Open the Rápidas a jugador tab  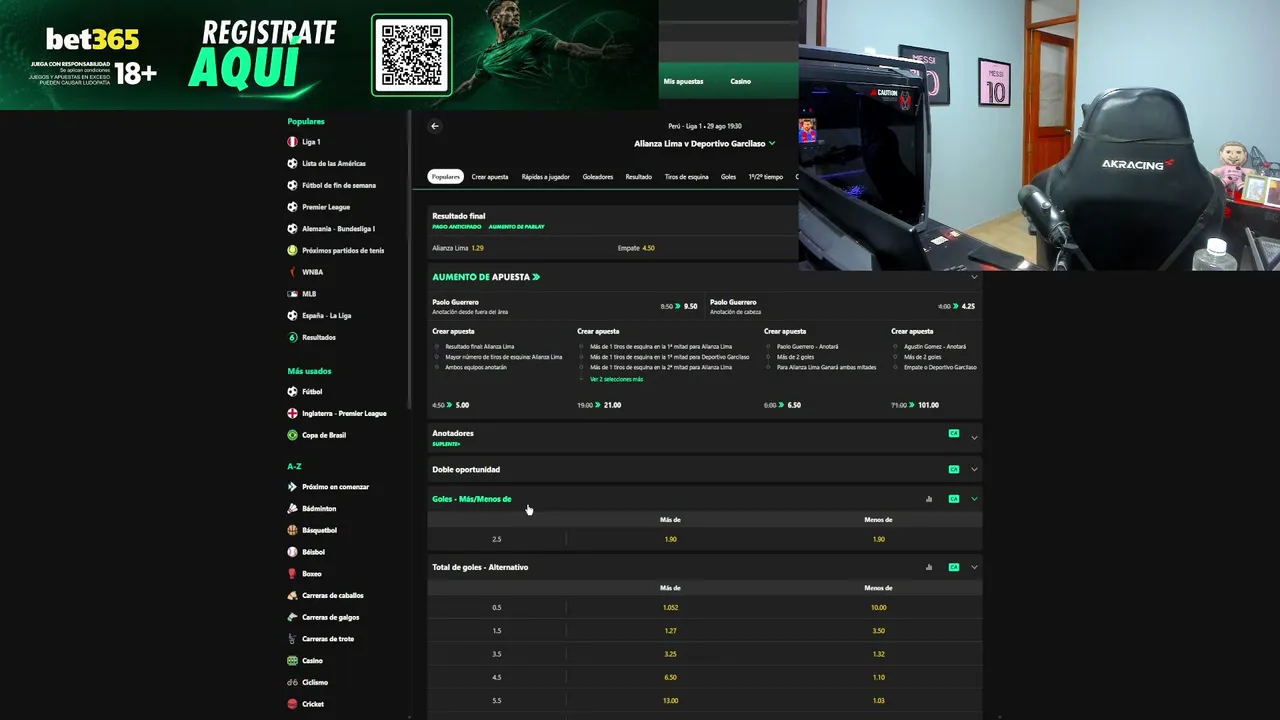tap(545, 177)
